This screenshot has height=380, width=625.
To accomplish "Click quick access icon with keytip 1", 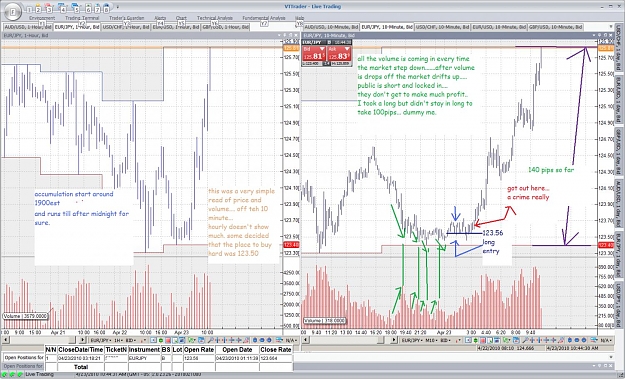I will pyautogui.click(x=29, y=10).
